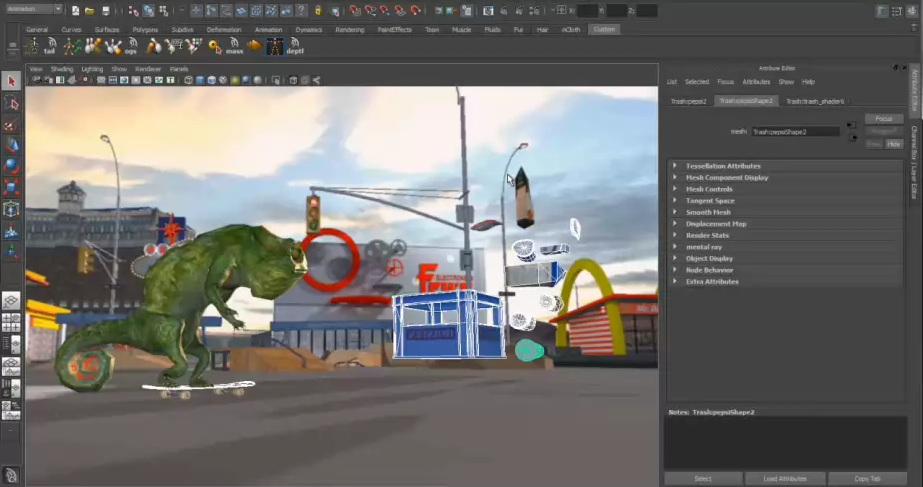Click inside the Notes text area
The height and width of the screenshot is (487, 923).
[785, 443]
